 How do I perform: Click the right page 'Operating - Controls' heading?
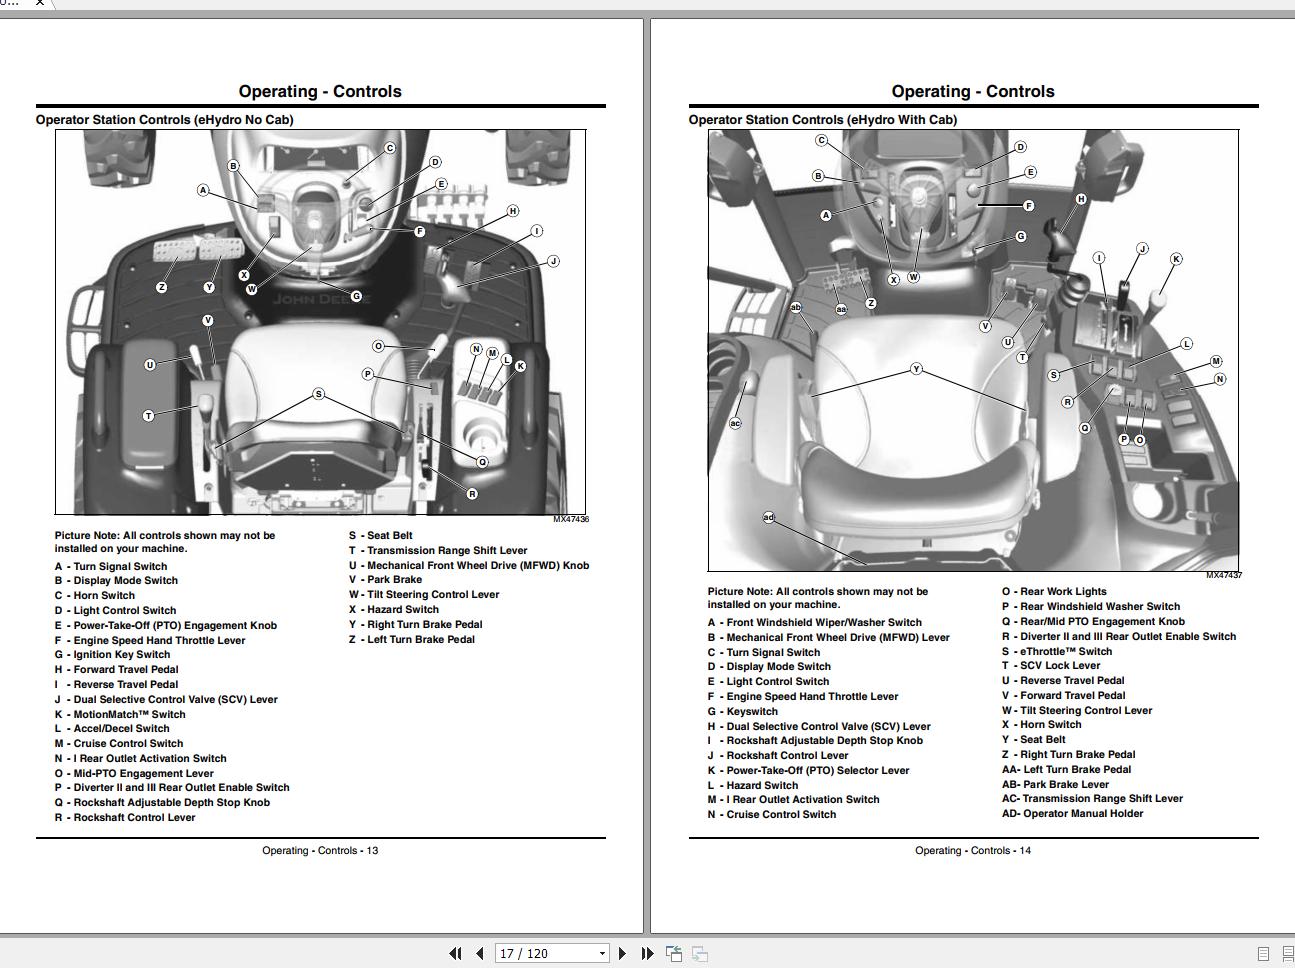973,91
